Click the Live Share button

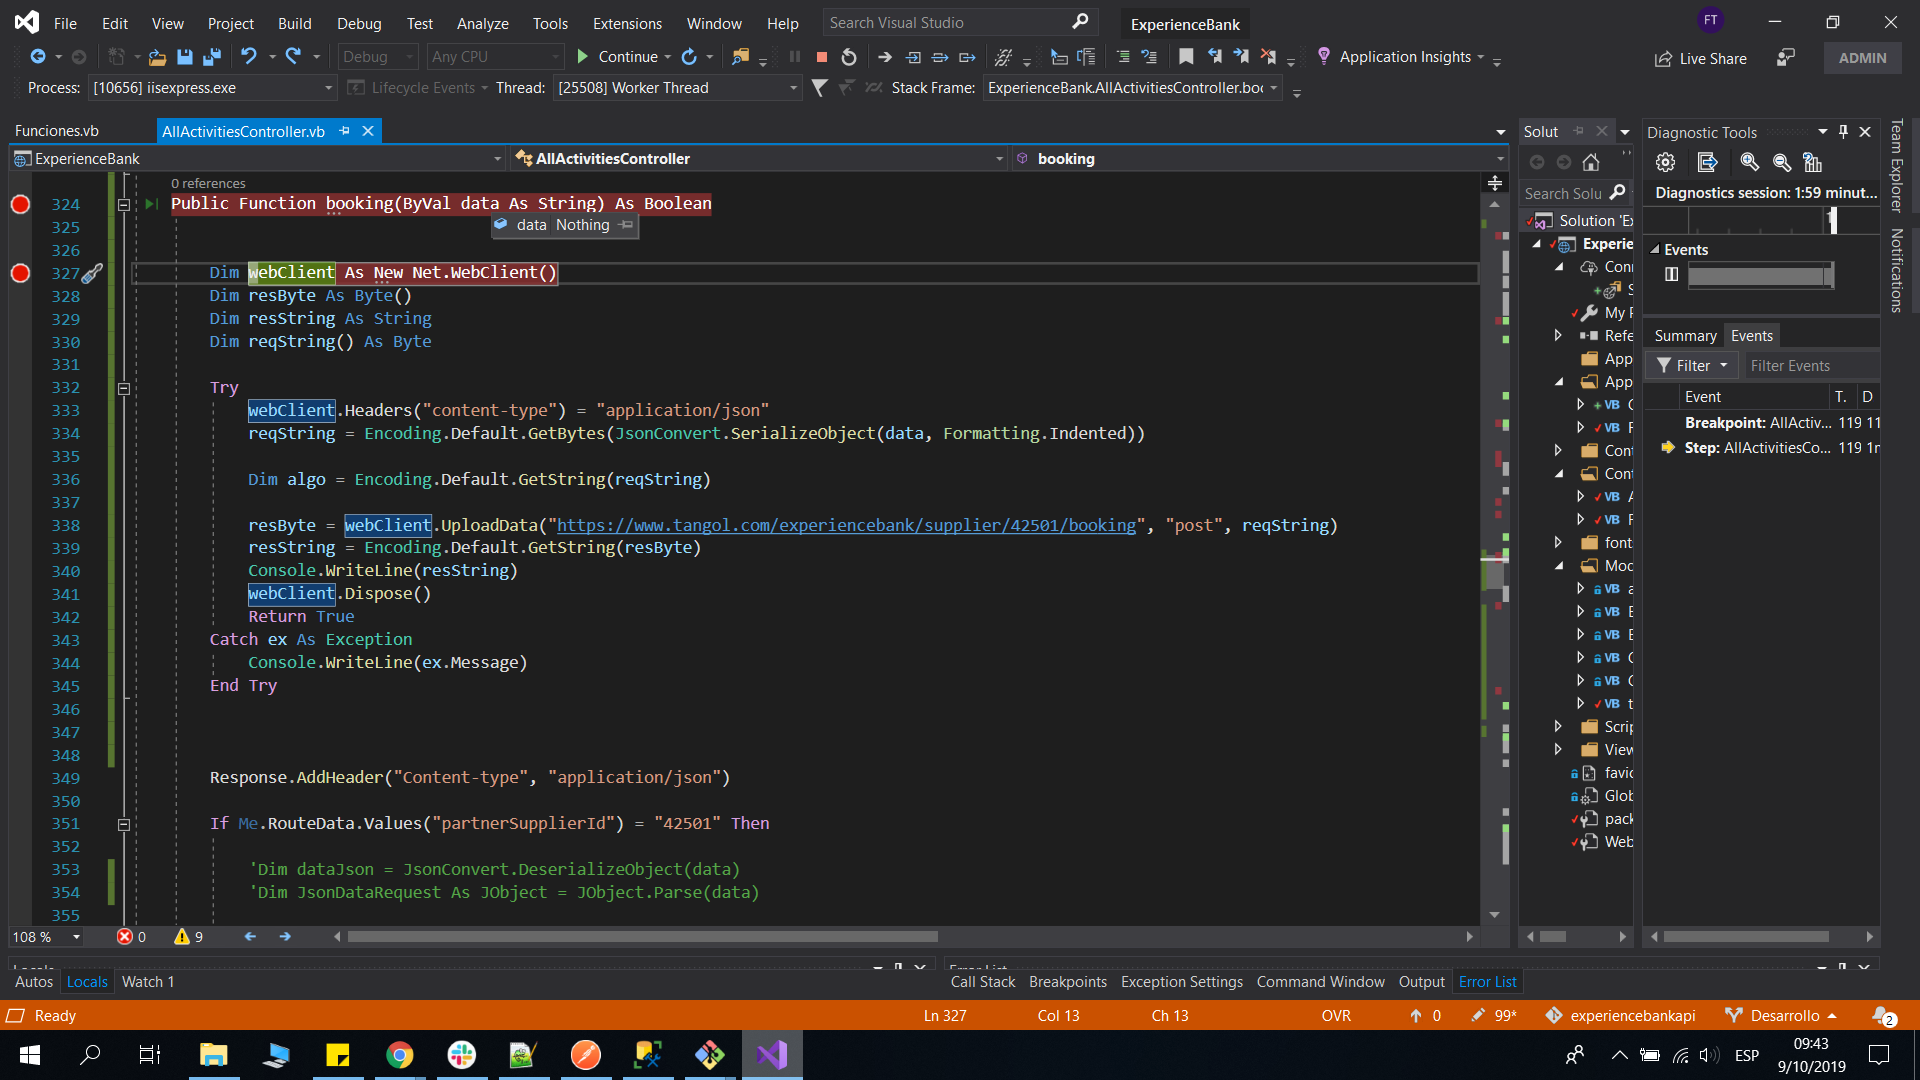[1700, 59]
